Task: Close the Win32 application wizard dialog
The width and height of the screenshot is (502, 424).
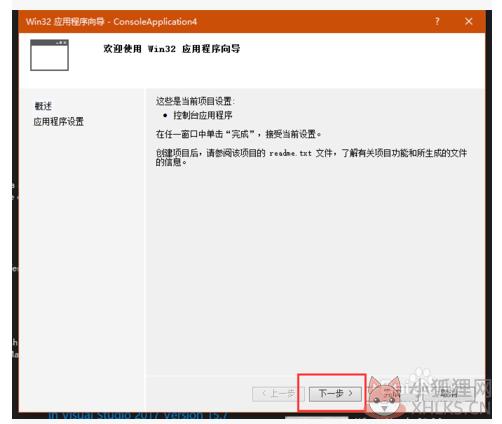Action: [x=468, y=22]
